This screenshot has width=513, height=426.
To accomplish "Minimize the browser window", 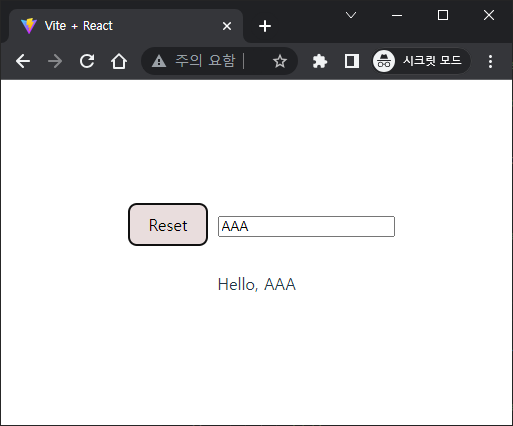I will click(397, 15).
